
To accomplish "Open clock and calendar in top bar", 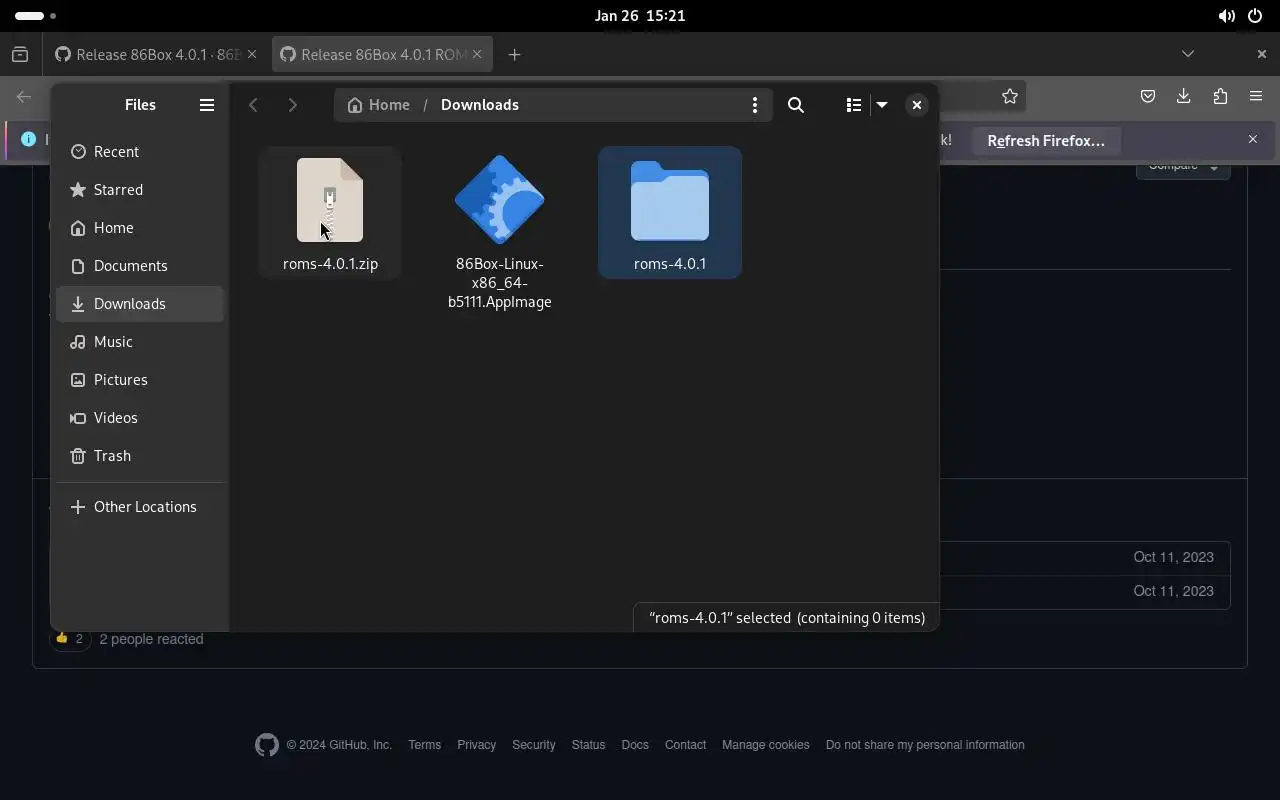I will (x=640, y=16).
